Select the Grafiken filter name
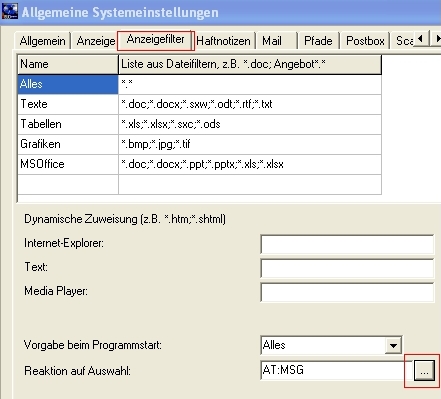Screen dimensions: 441x399 [x=68, y=144]
